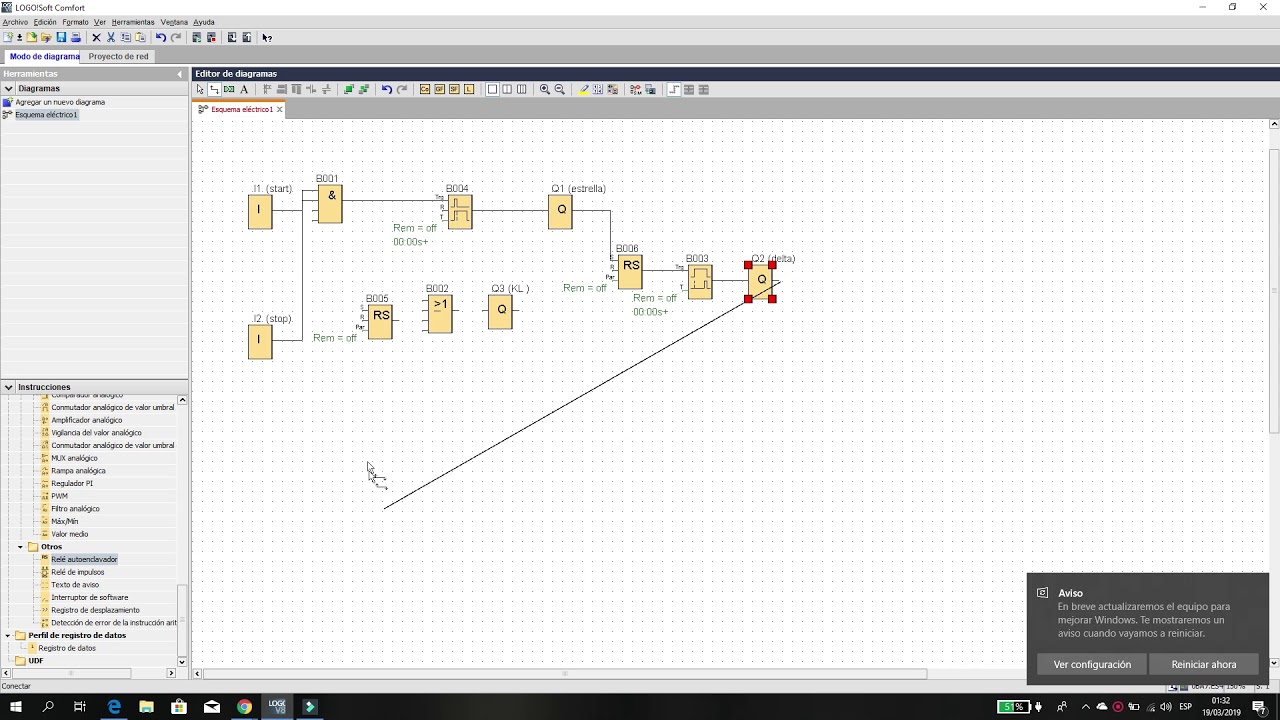Image resolution: width=1280 pixels, height=720 pixels.
Task: Open the Ayuda menu
Action: pyautogui.click(x=204, y=22)
